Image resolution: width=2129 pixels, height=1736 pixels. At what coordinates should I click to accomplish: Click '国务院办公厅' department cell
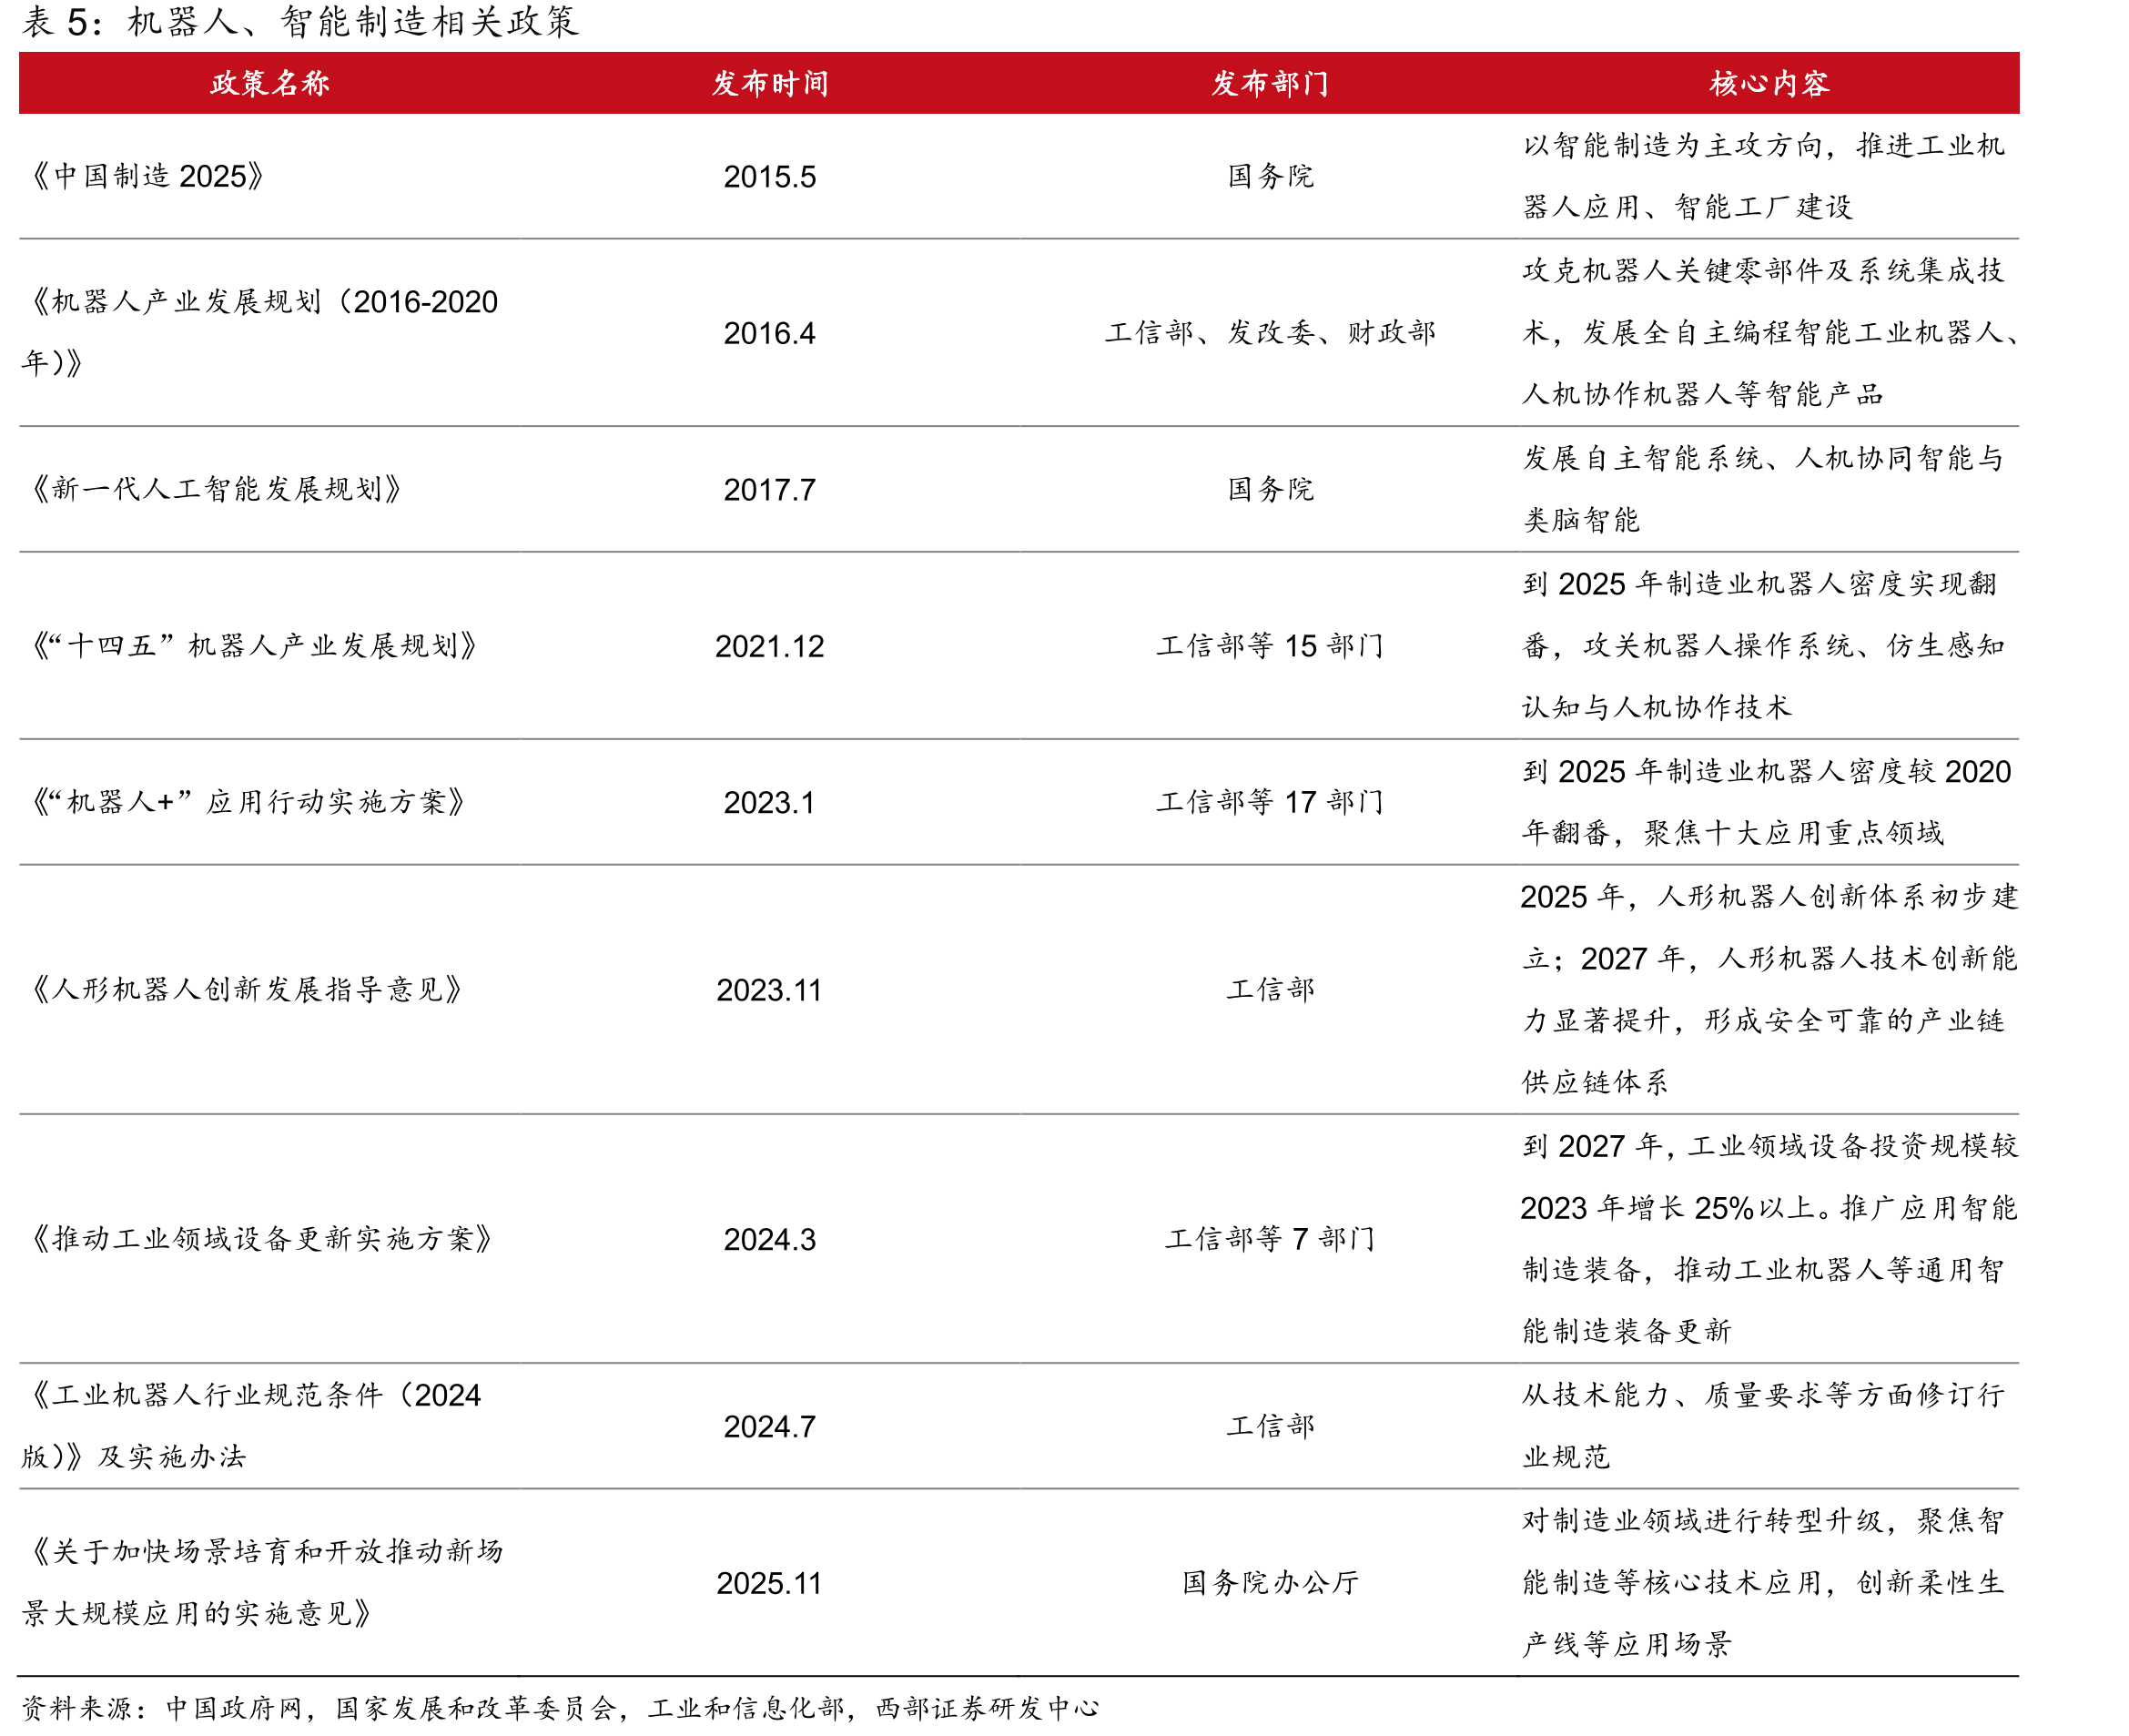tap(1270, 1582)
